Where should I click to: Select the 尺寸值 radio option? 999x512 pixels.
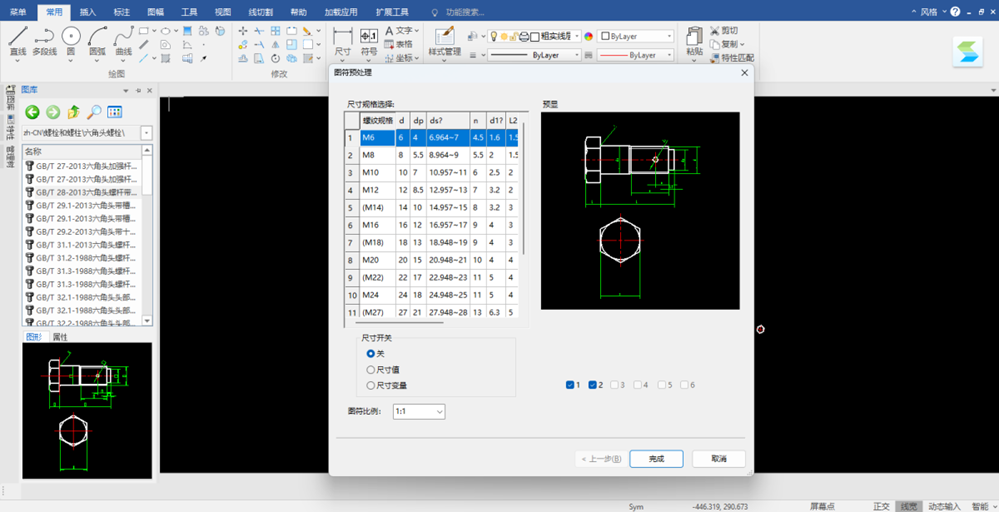[384, 369]
